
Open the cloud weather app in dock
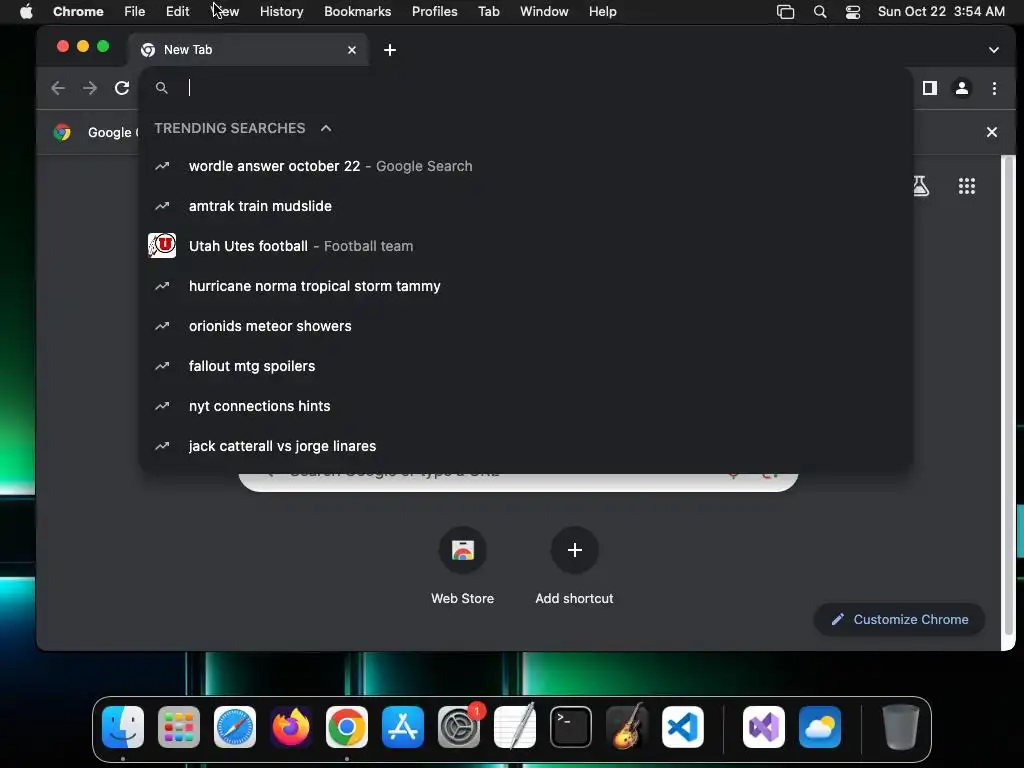coord(820,727)
